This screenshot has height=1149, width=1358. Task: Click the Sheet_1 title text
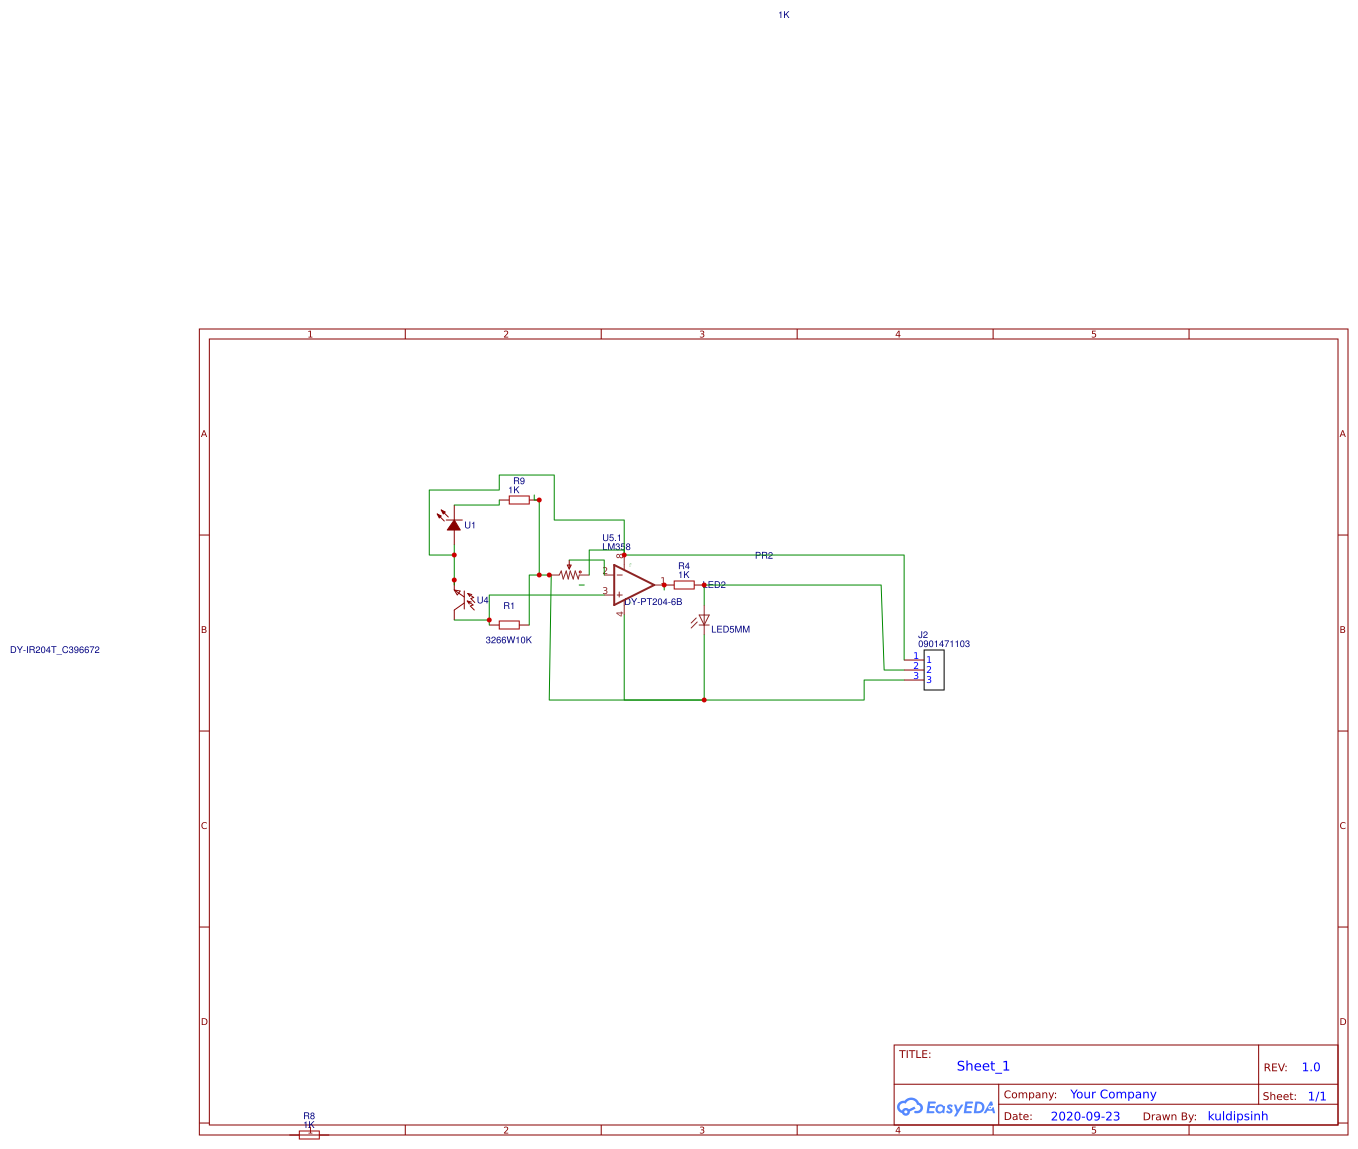pos(982,1066)
